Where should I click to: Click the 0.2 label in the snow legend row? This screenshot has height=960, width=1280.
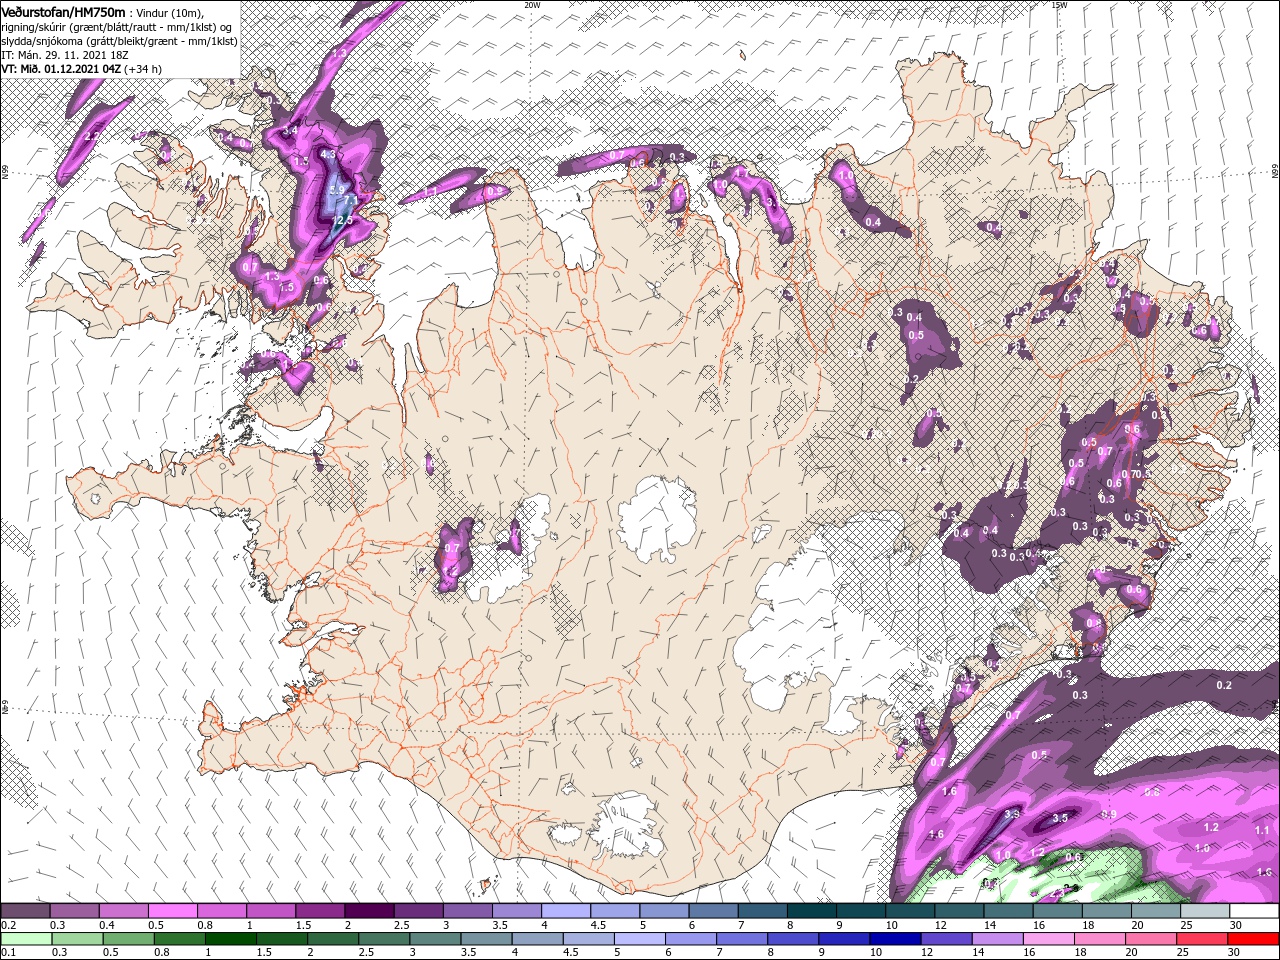[x=10, y=925]
